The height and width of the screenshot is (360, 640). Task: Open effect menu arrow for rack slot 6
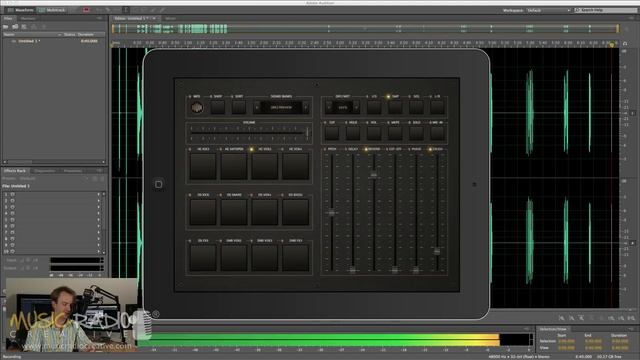(x=98, y=226)
